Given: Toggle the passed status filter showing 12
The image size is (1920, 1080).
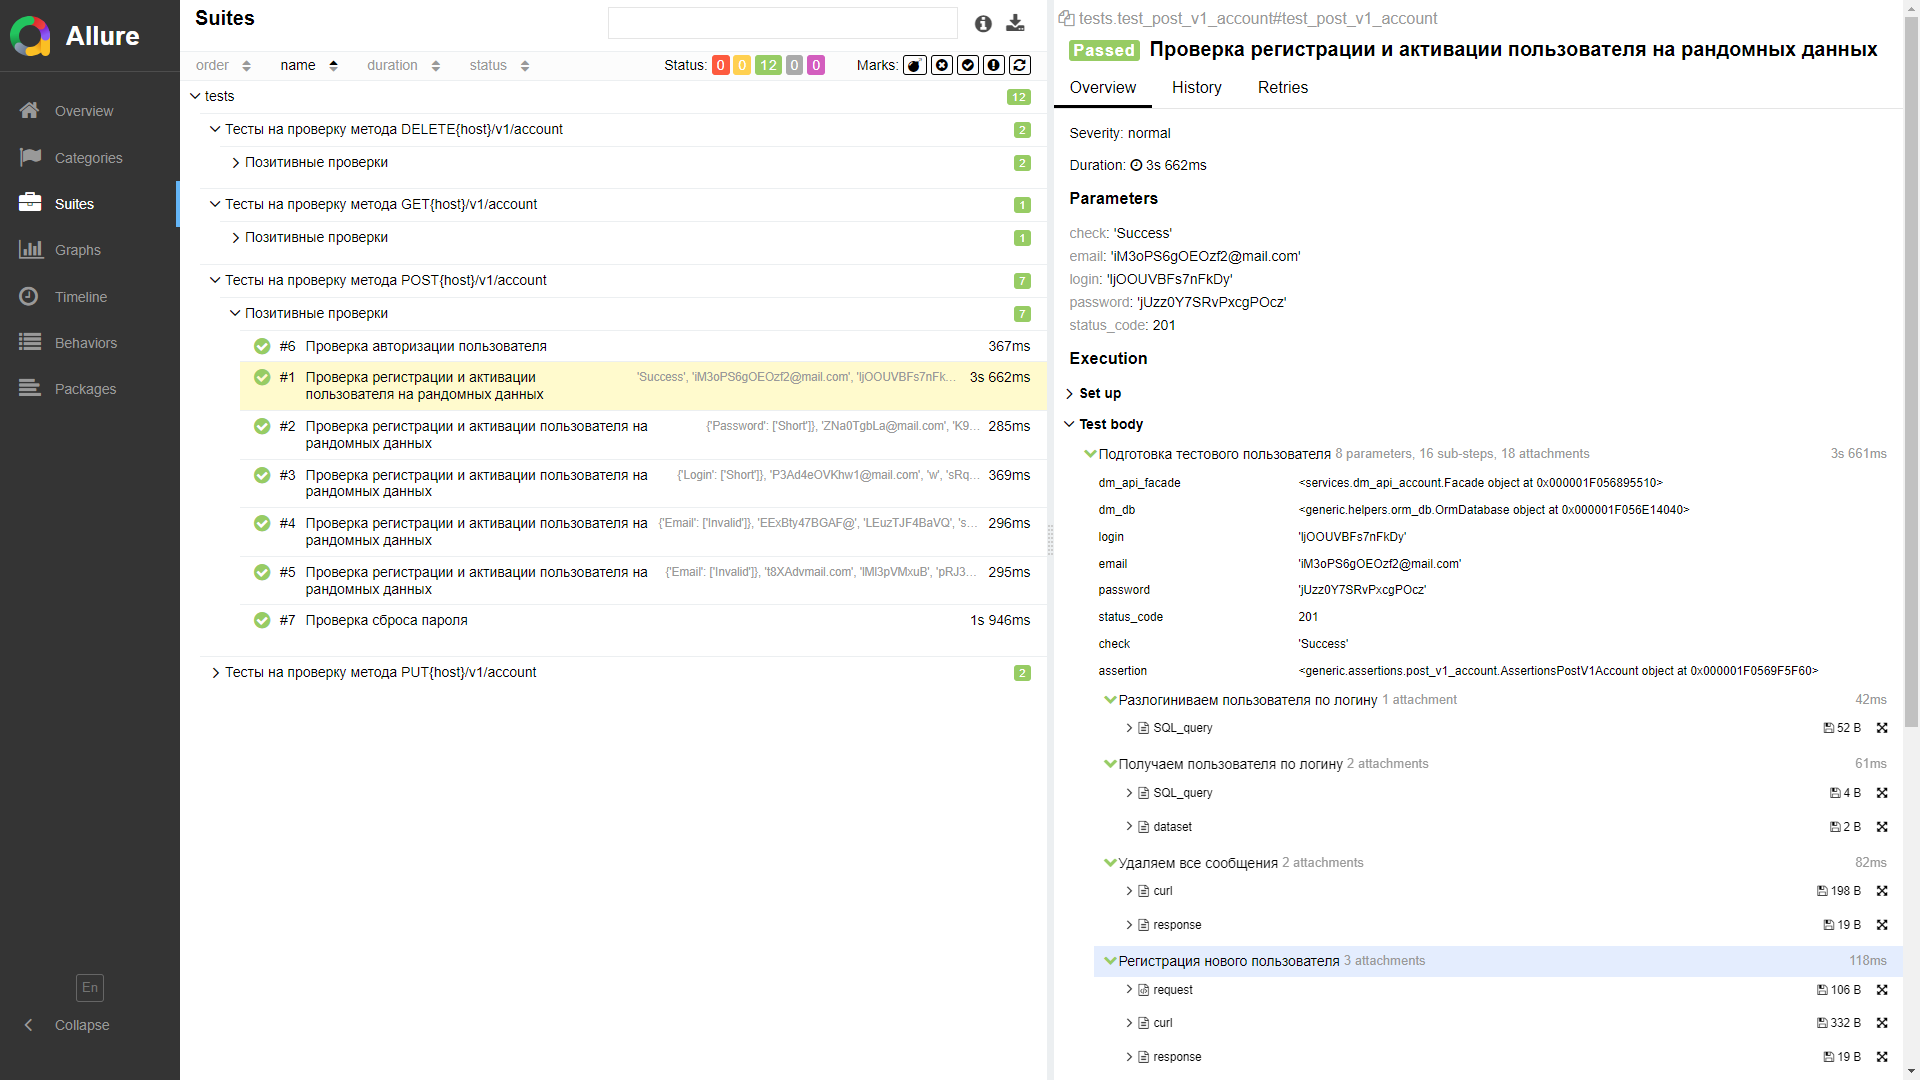Looking at the screenshot, I should coord(768,65).
